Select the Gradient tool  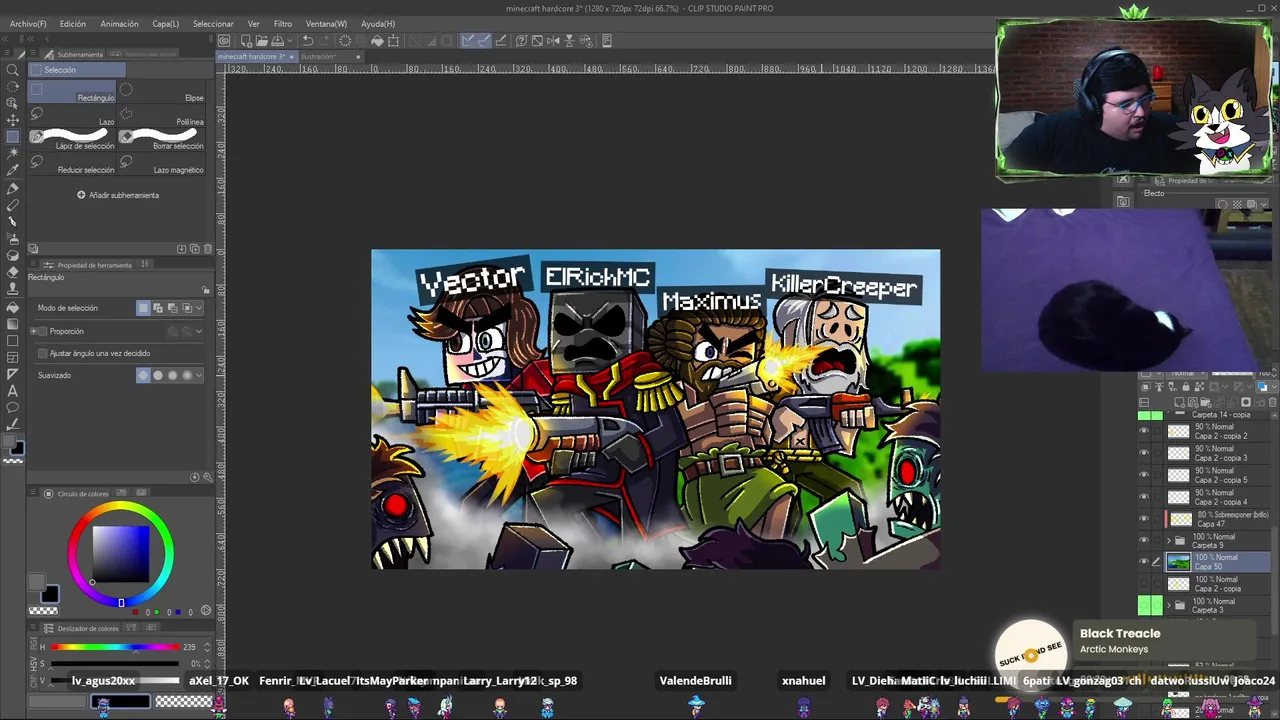coord(12,323)
